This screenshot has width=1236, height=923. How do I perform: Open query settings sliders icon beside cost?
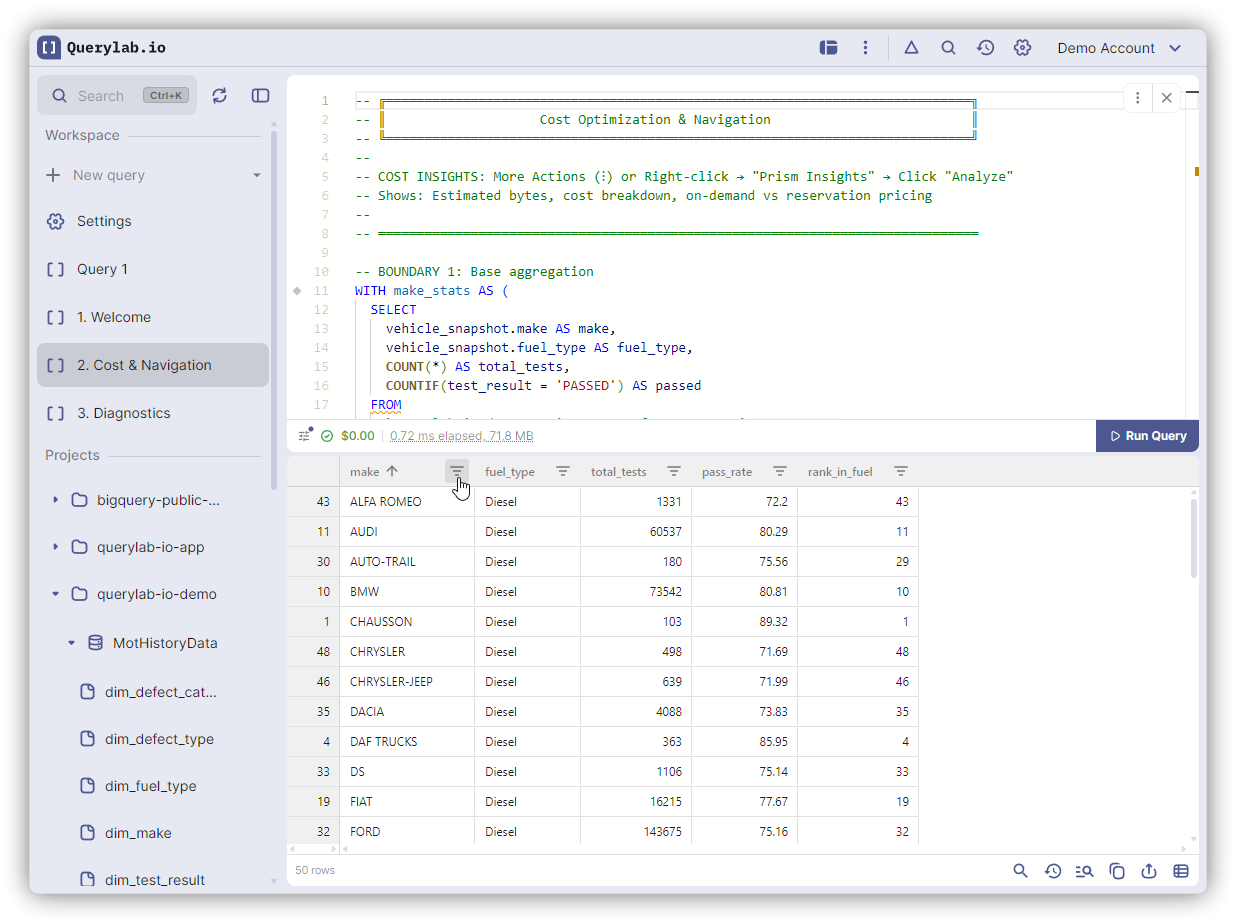click(305, 436)
